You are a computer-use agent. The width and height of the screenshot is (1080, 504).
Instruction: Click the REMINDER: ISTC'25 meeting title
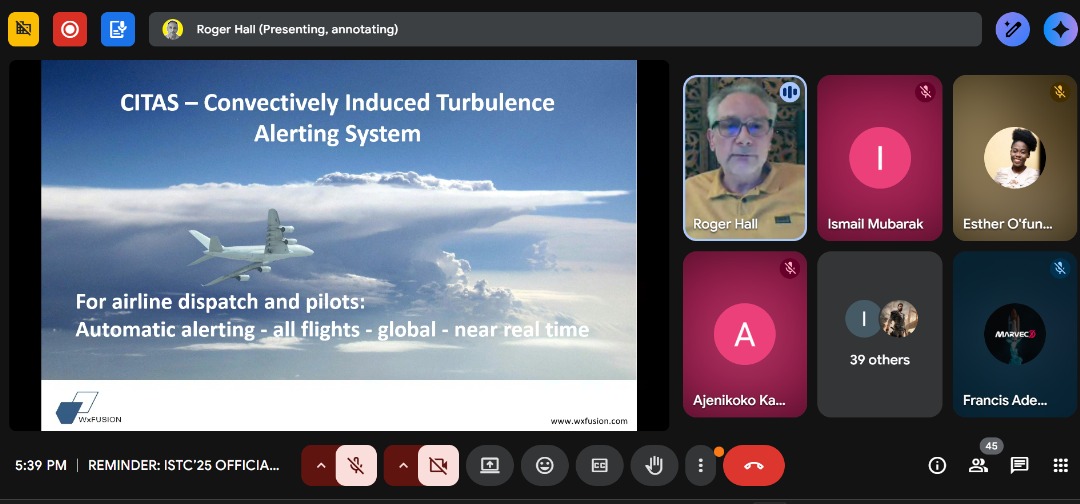tap(184, 465)
